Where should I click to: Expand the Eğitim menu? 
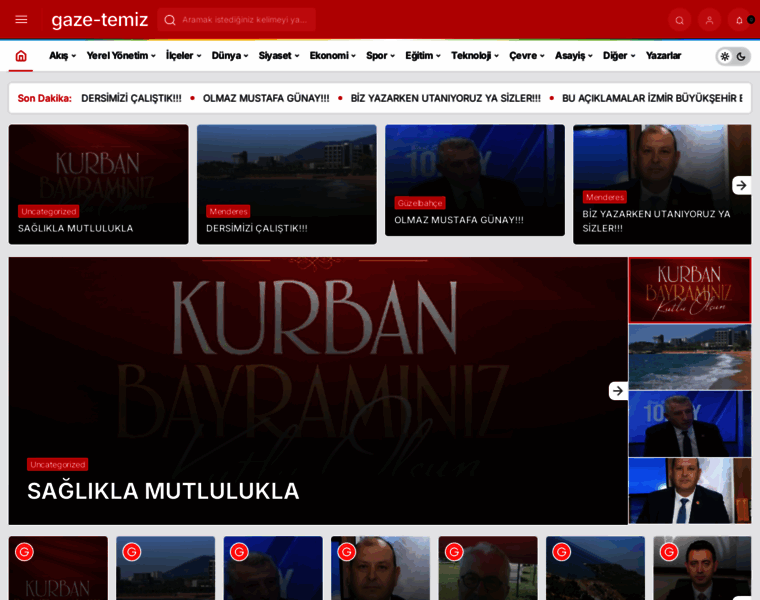coord(423,56)
